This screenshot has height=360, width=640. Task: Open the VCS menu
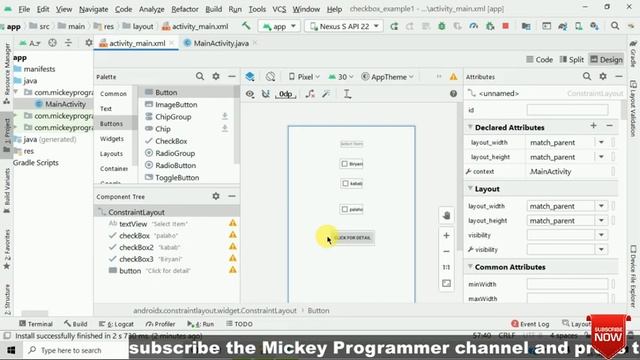click(x=279, y=9)
